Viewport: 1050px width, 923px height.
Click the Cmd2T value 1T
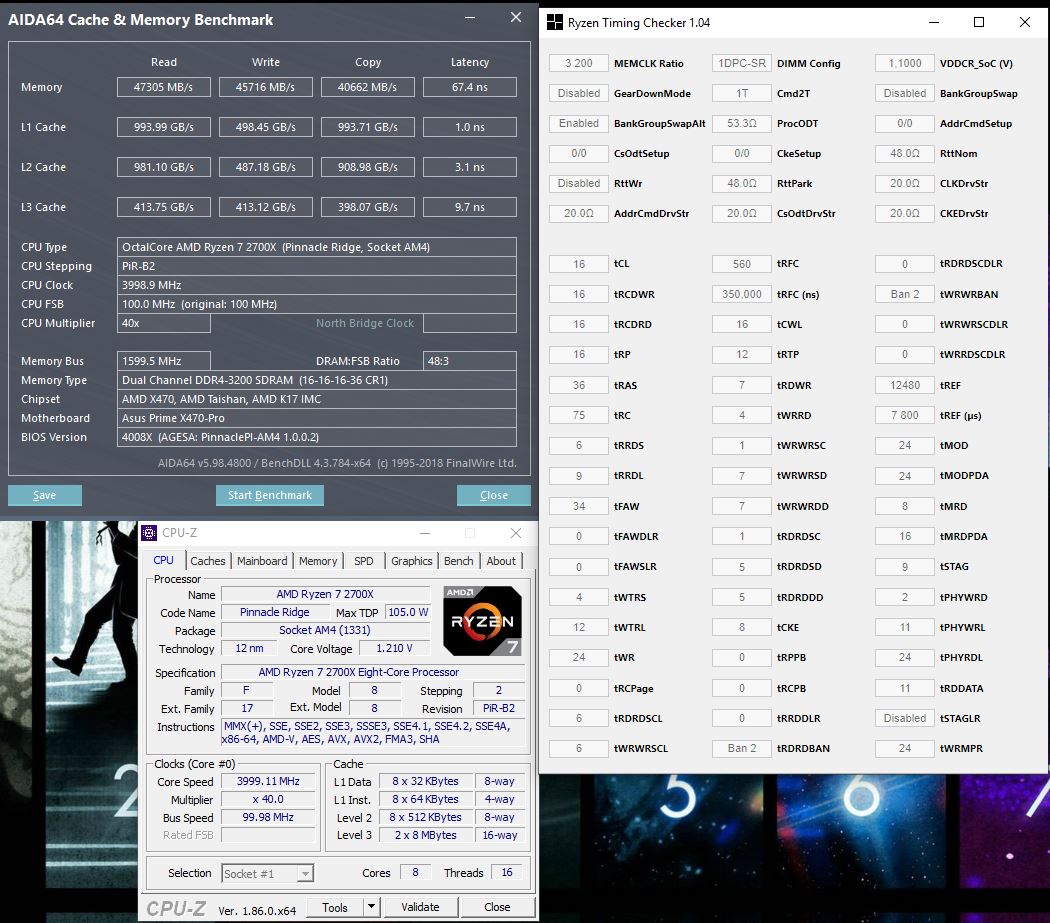741,93
